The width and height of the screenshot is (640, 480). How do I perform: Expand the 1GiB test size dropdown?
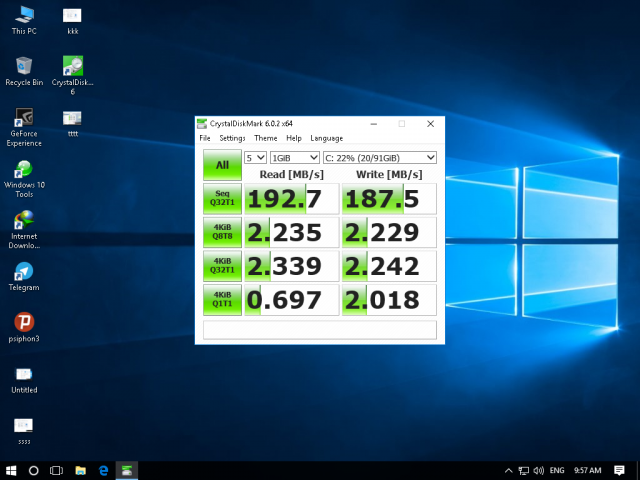(295, 158)
